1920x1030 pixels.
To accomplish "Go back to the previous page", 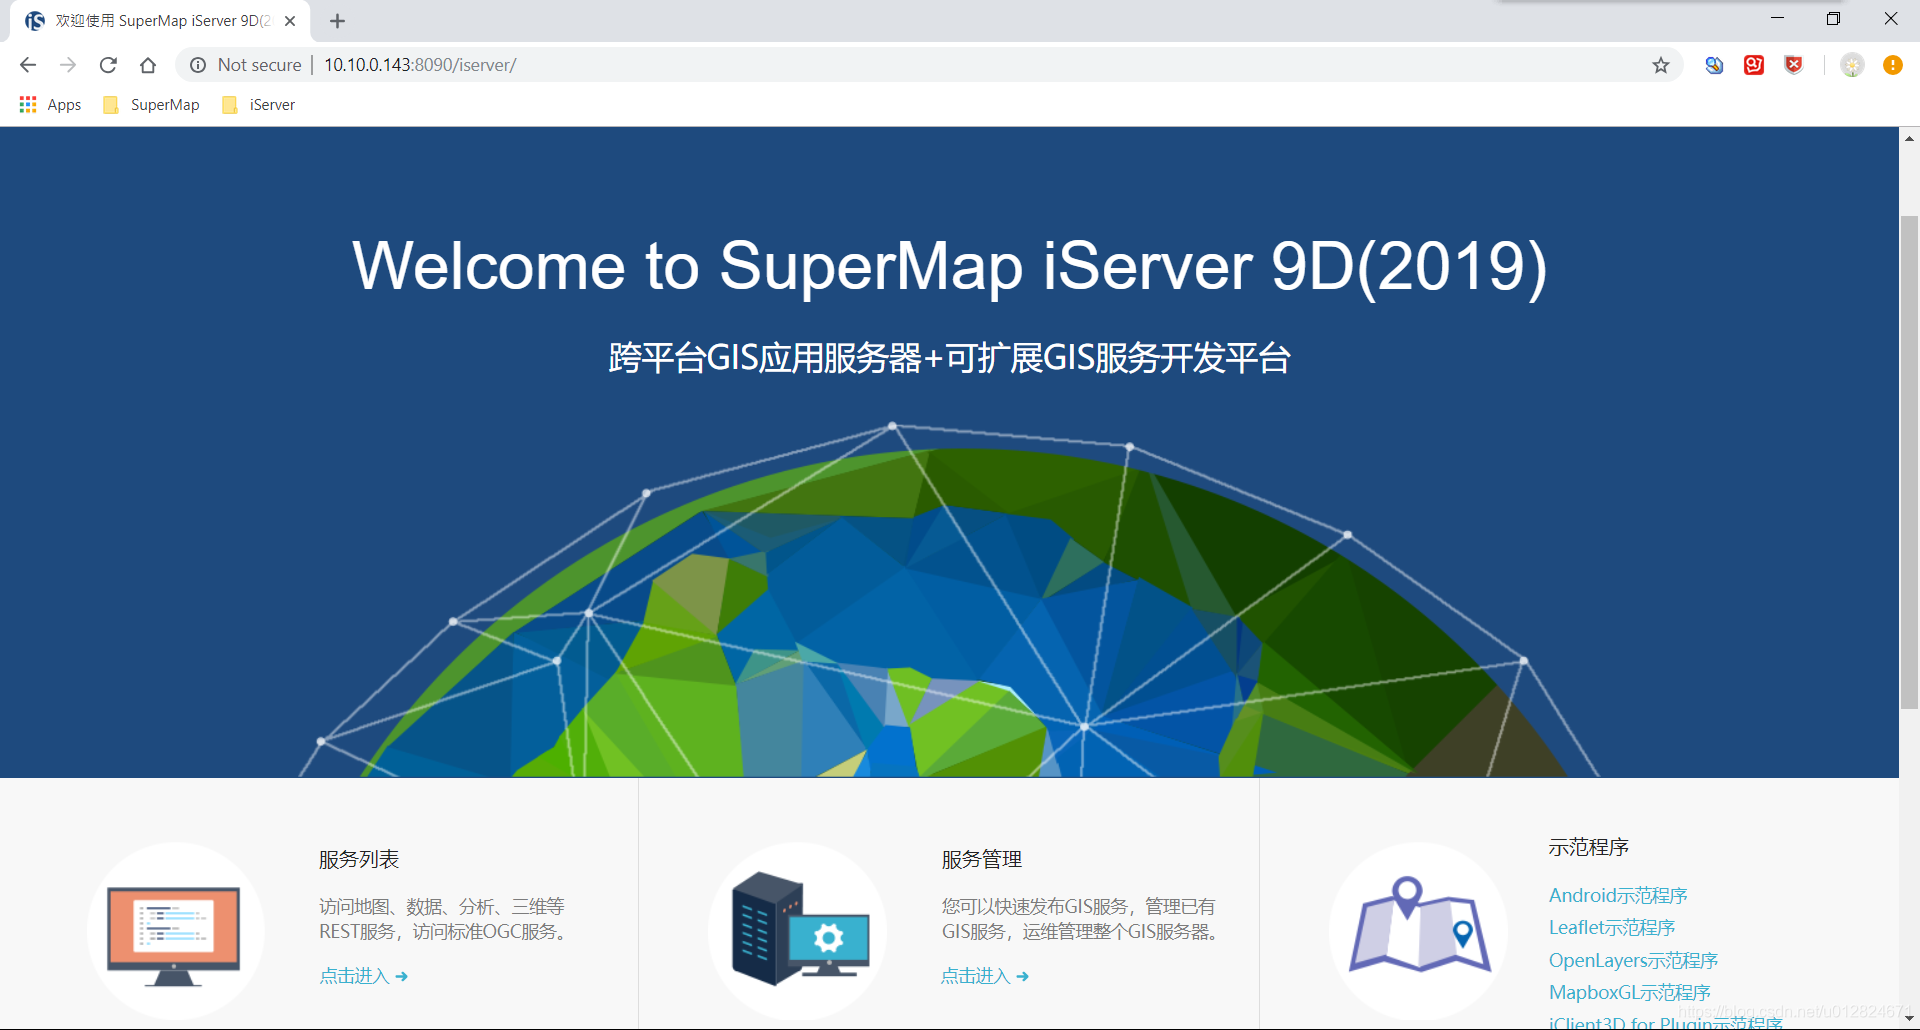I will click(28, 65).
